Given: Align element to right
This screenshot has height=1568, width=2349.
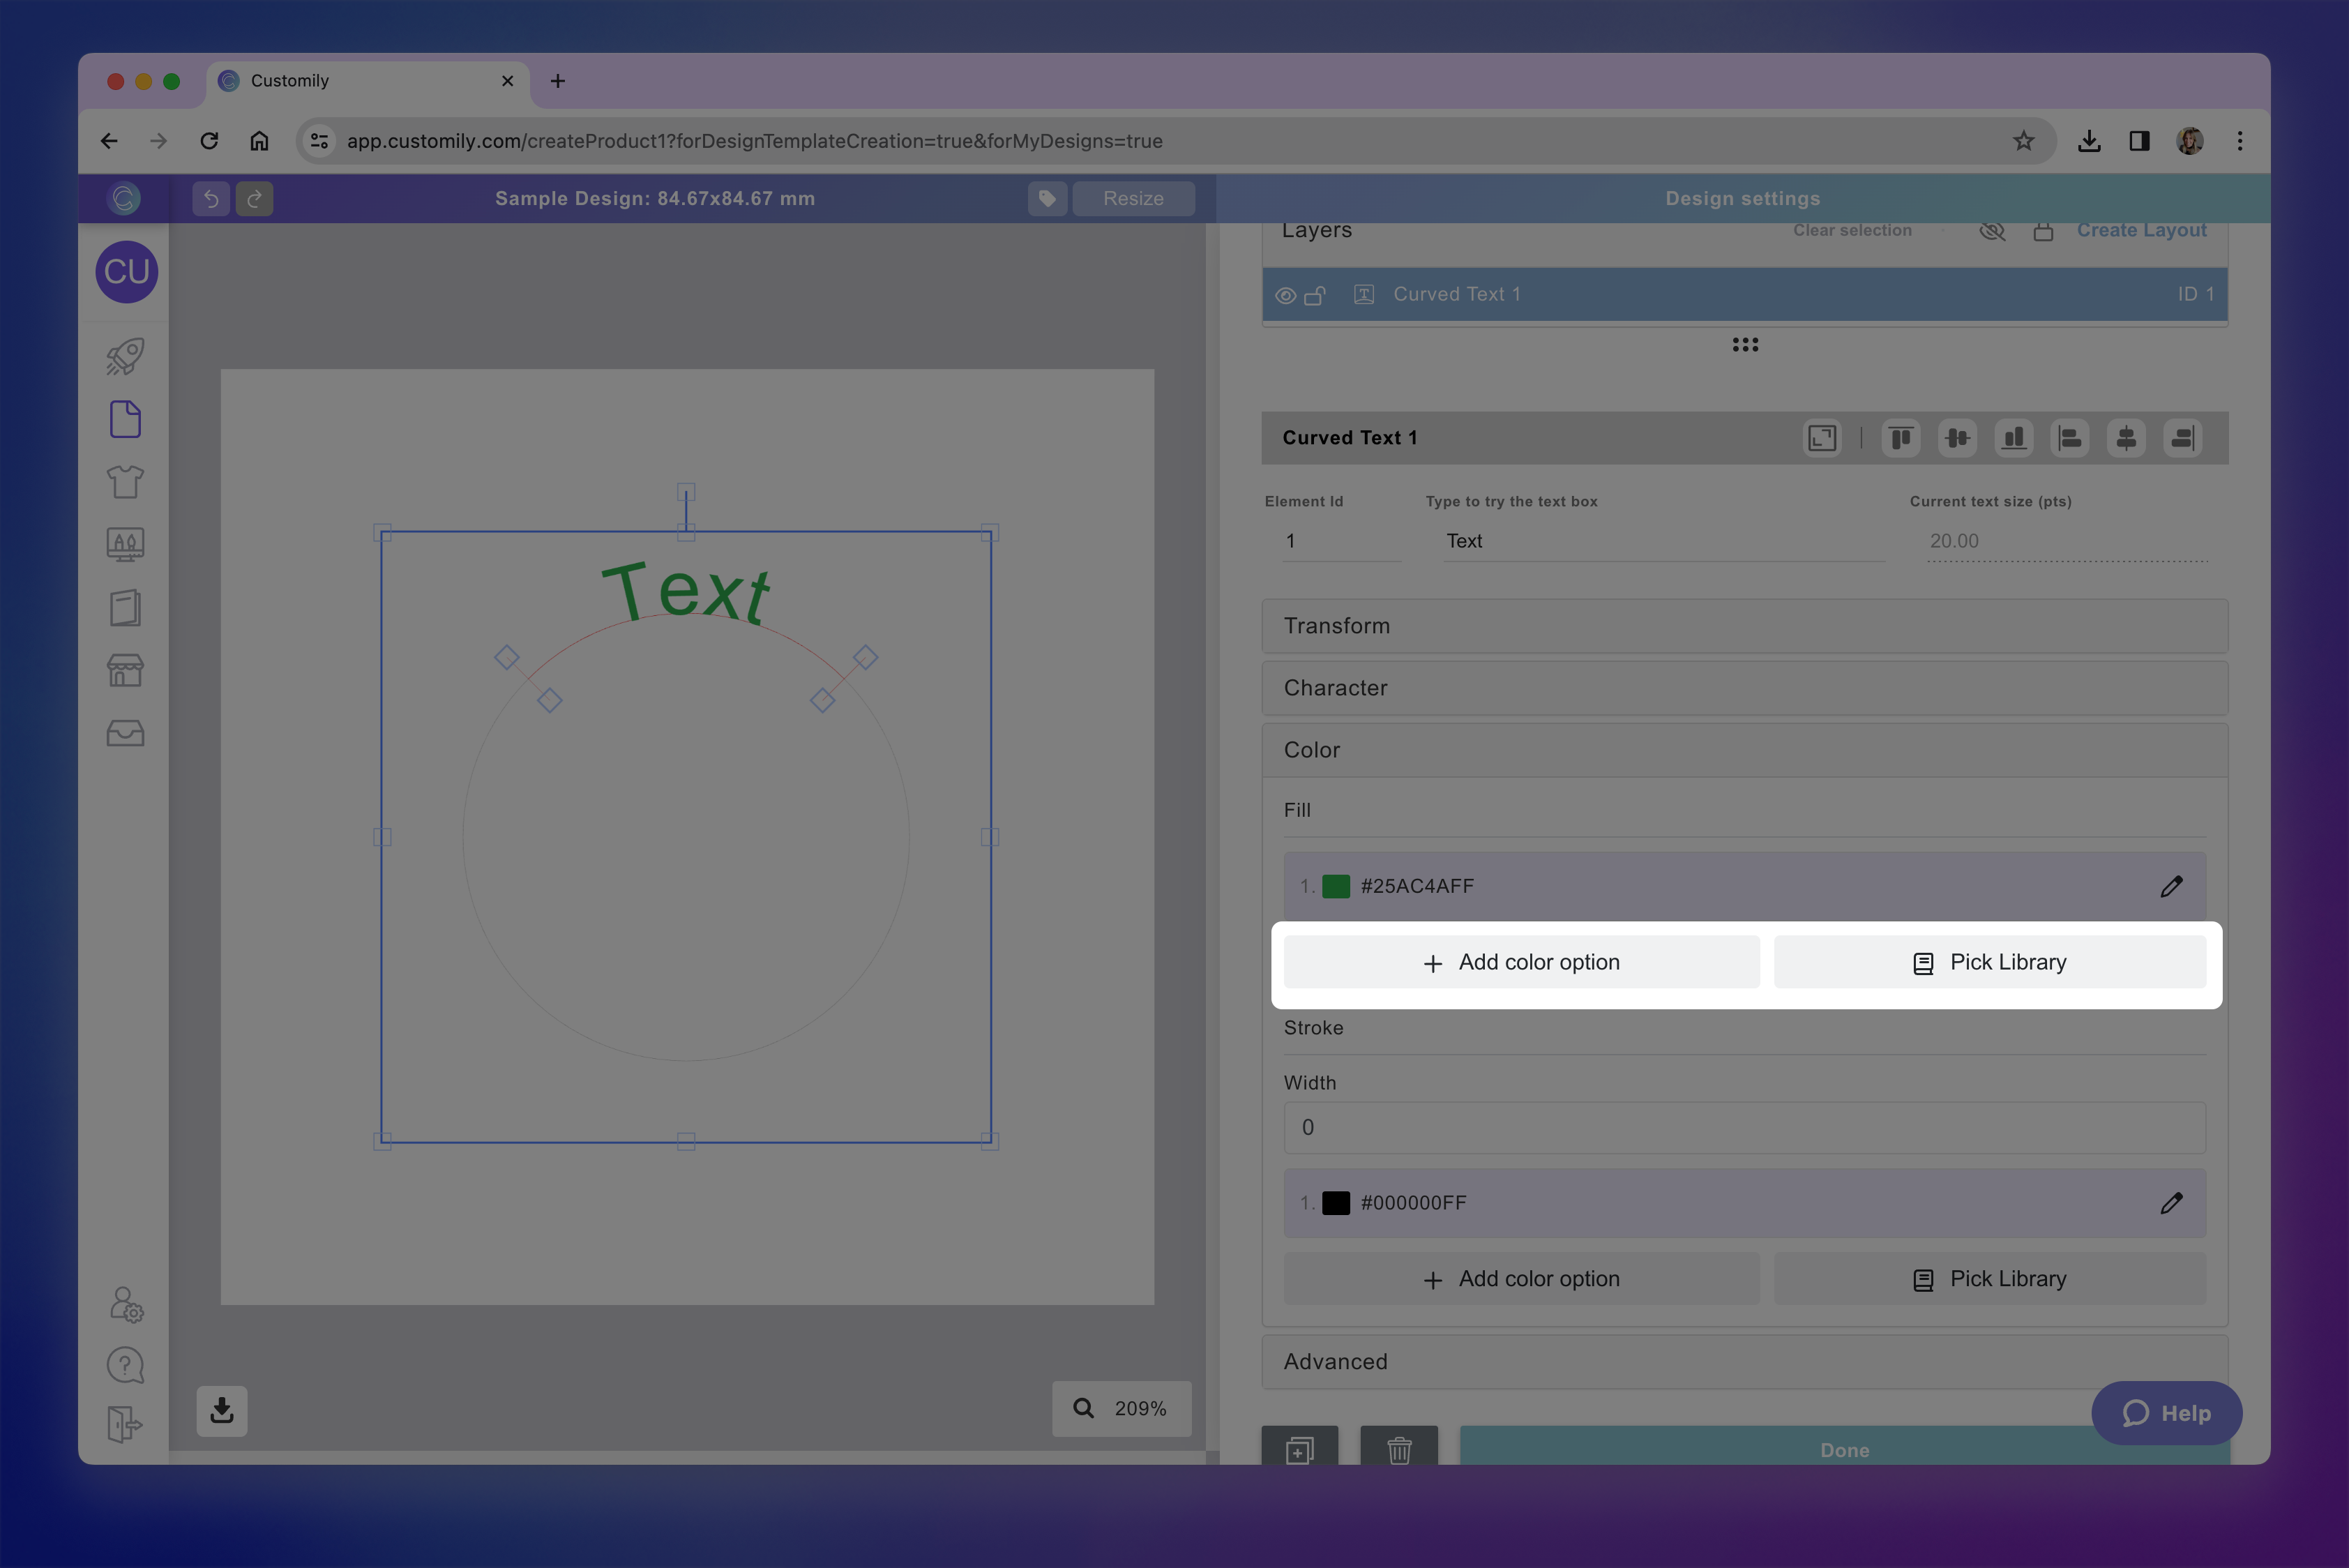Looking at the screenshot, I should [x=2183, y=438].
